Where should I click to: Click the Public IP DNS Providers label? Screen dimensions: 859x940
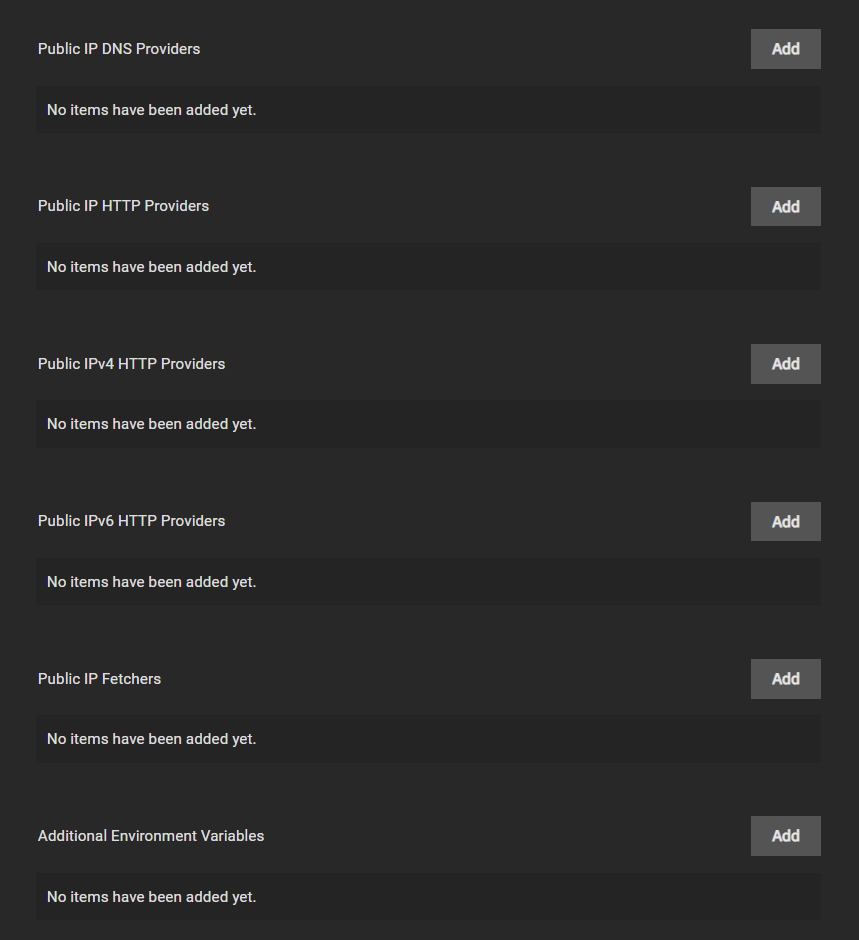119,49
